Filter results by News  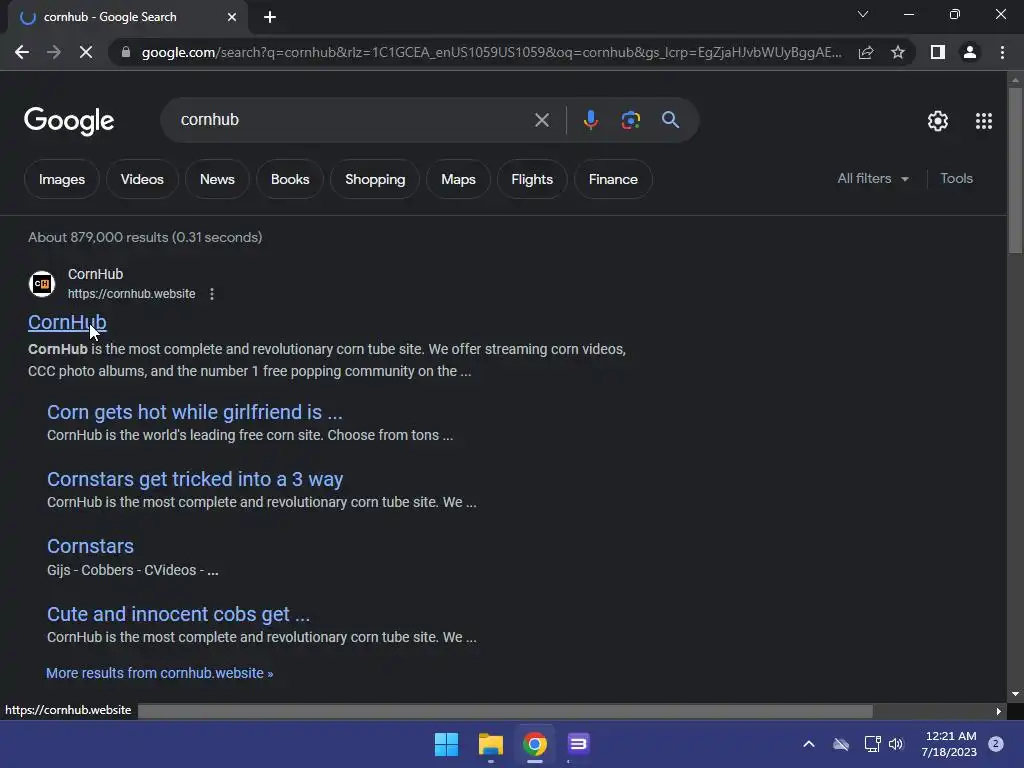point(217,179)
